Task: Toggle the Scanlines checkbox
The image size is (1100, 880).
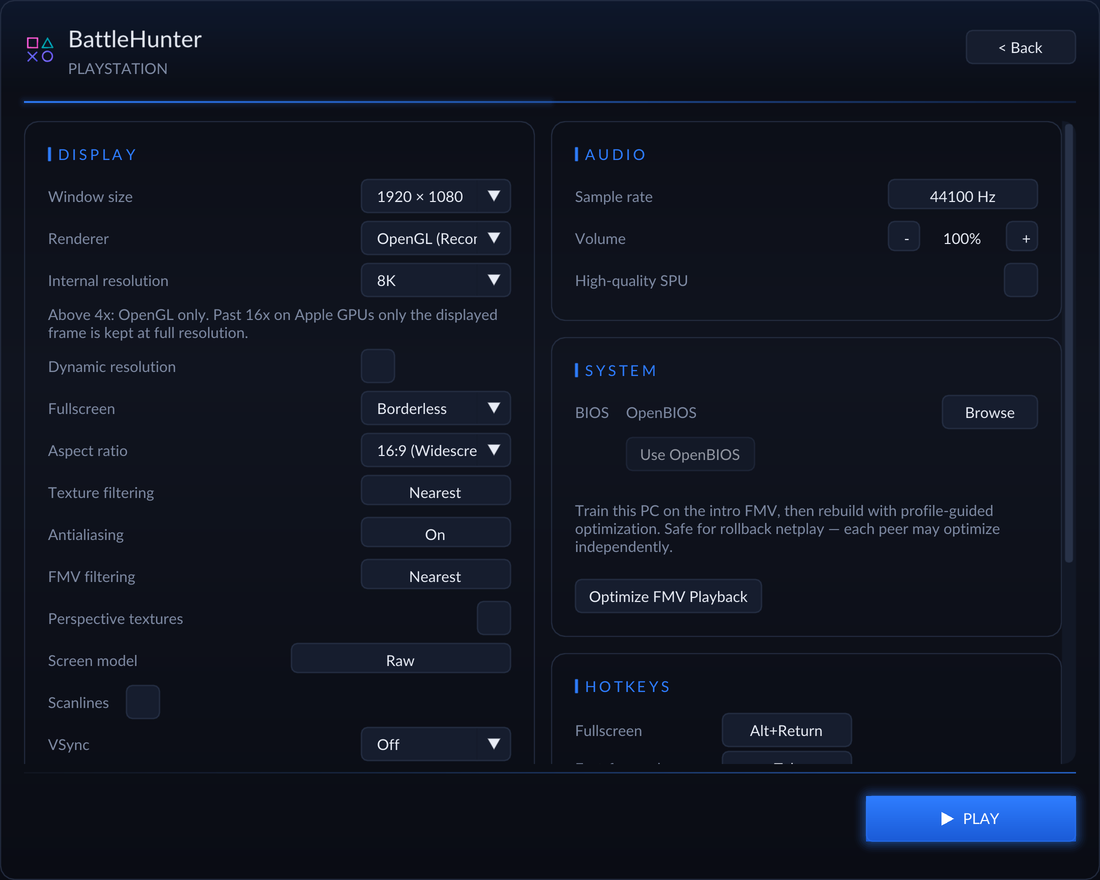Action: point(143,702)
